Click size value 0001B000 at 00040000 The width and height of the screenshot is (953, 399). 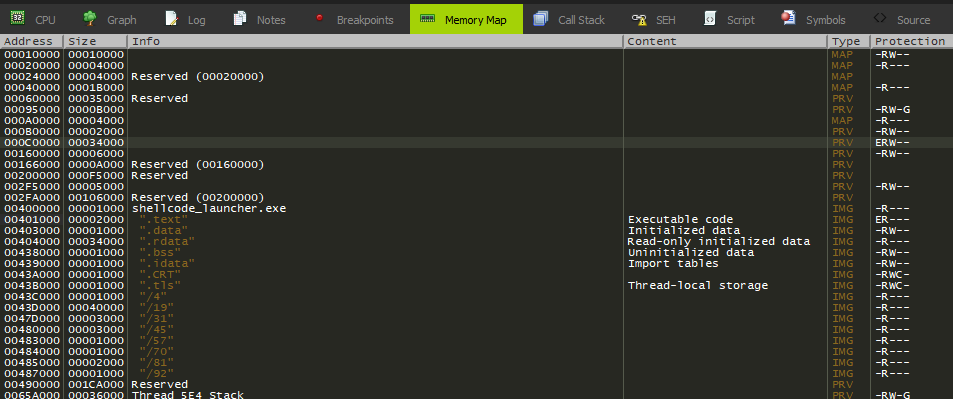95,88
